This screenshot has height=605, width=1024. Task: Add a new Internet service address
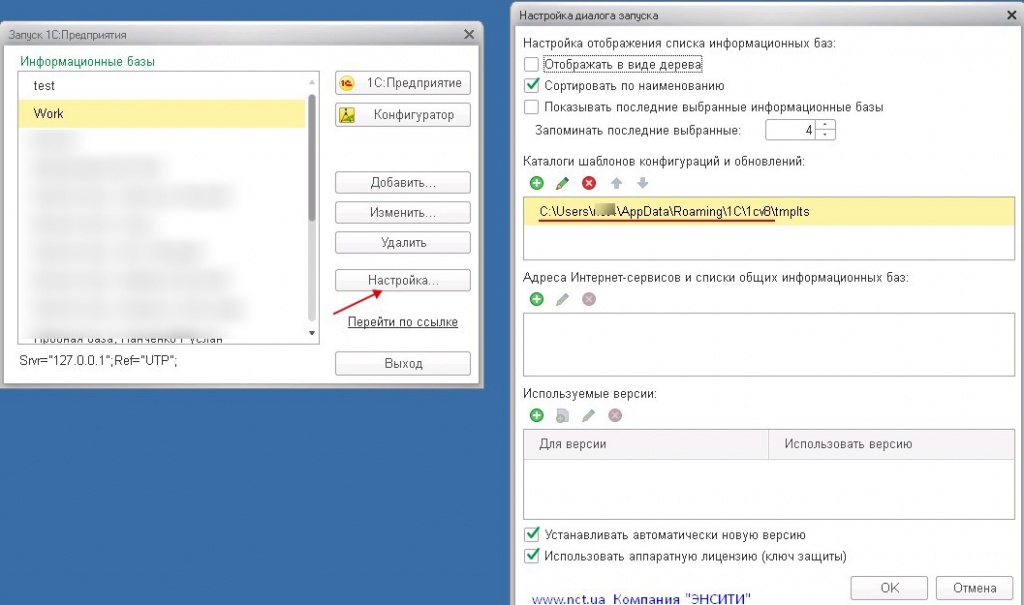tap(537, 299)
